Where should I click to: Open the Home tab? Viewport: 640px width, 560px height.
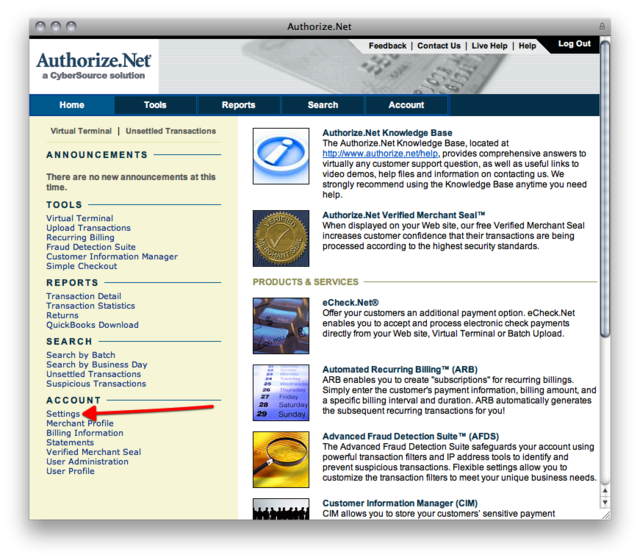point(72,105)
